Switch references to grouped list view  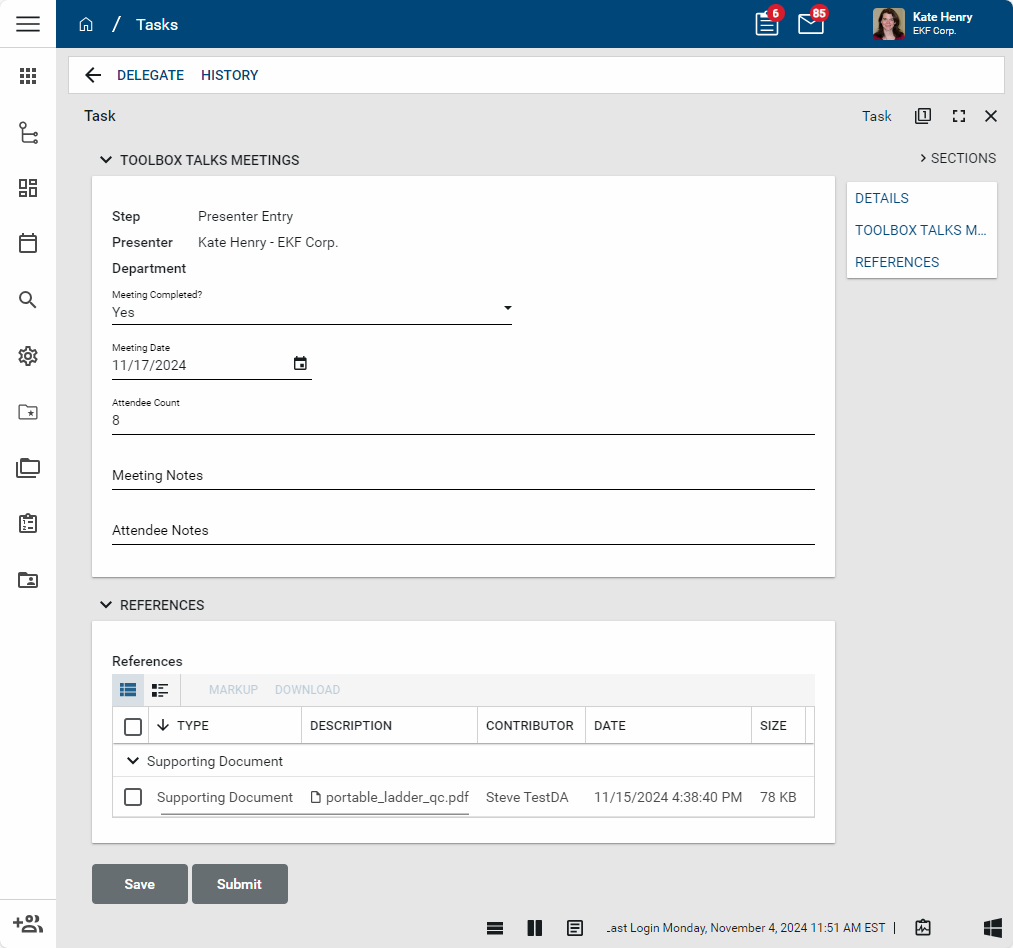click(160, 690)
